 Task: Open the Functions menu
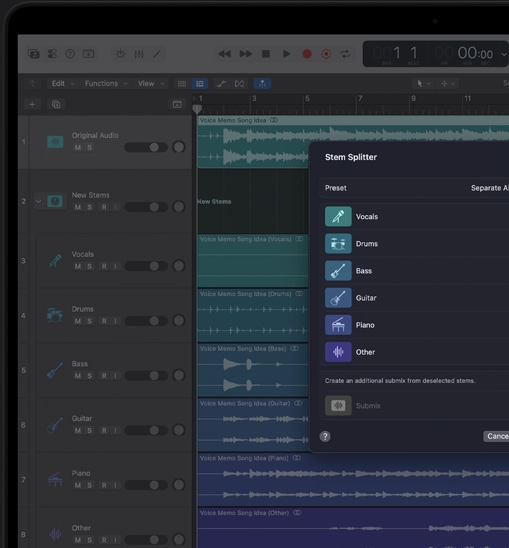(x=106, y=84)
